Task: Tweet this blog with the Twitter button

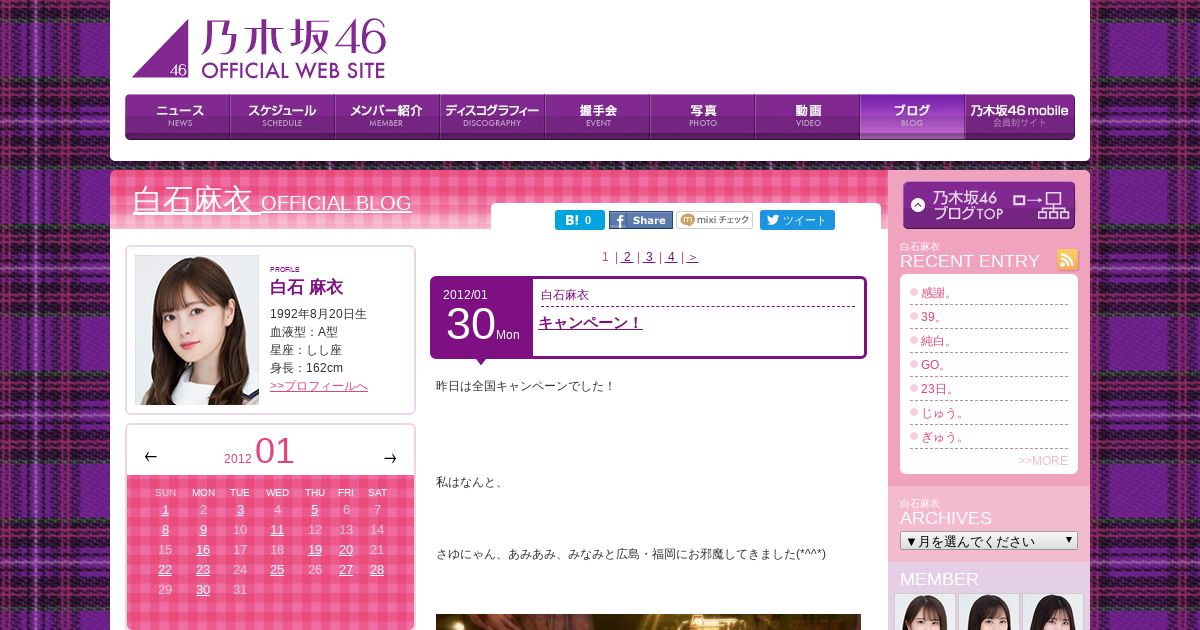Action: (x=797, y=220)
